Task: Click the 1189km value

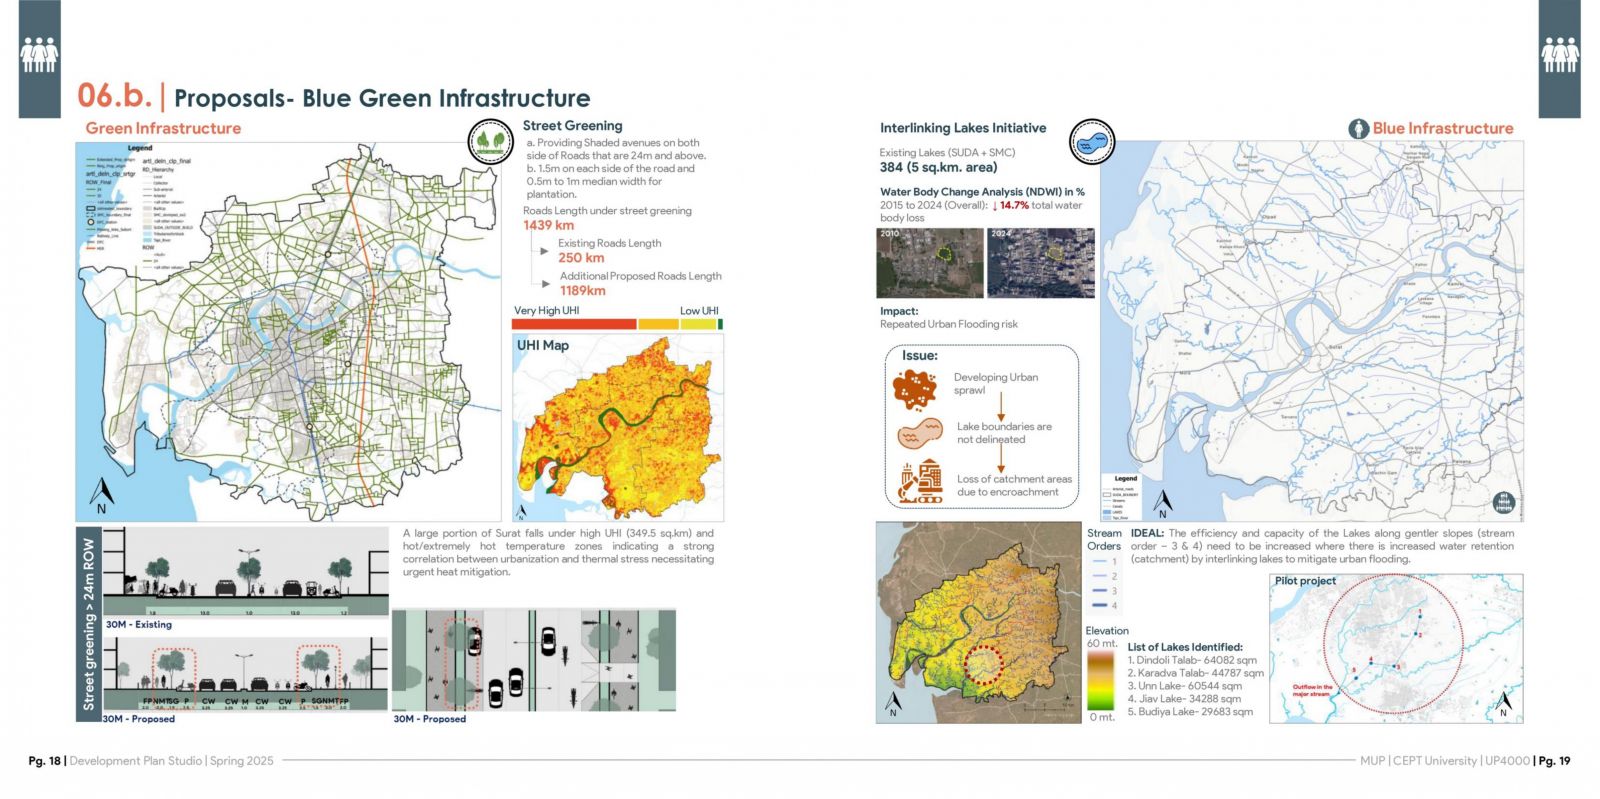Action: 582,290
